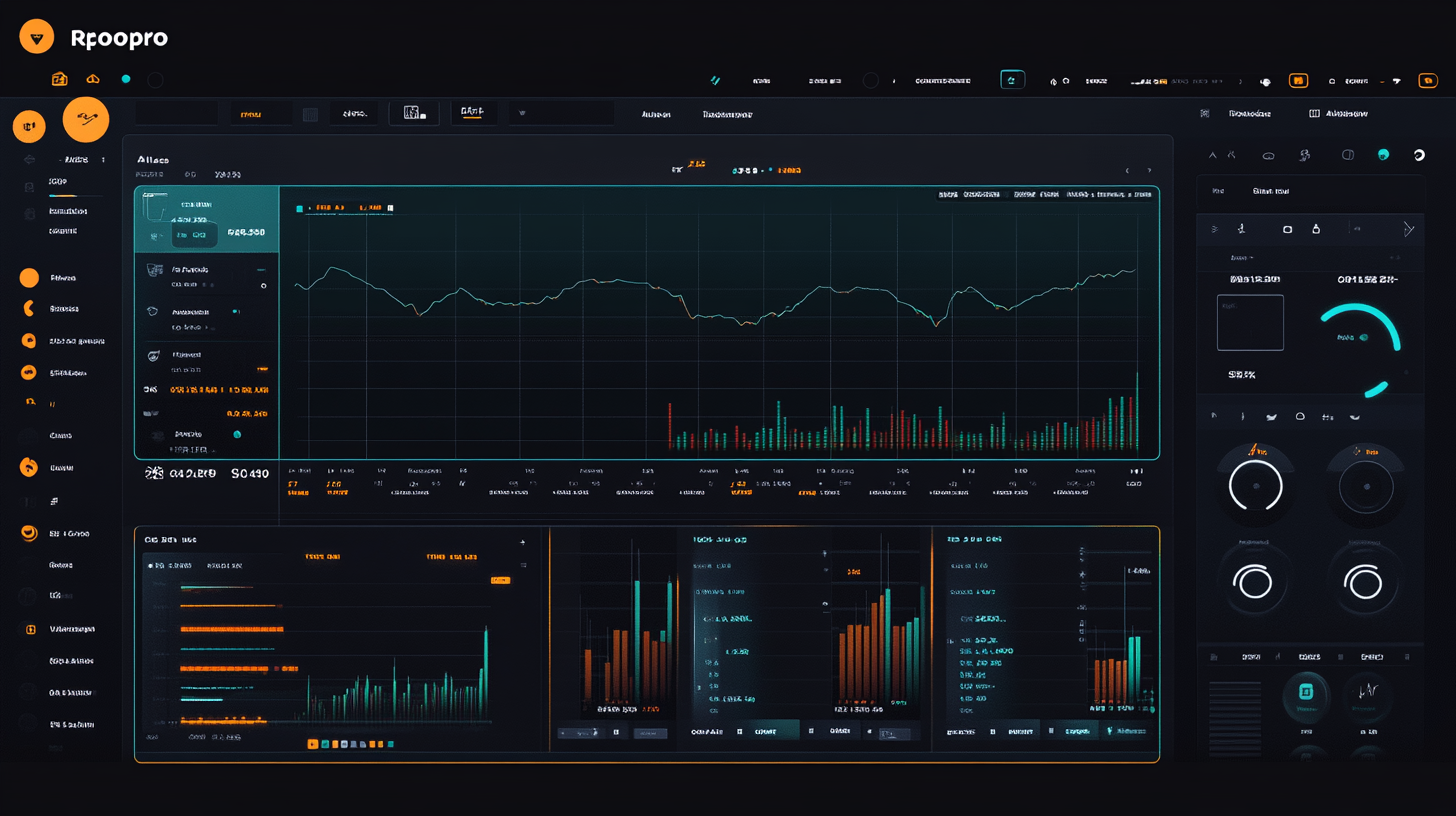
Task: Select the orange smiley-ring sidebar icon
Action: click(x=28, y=533)
